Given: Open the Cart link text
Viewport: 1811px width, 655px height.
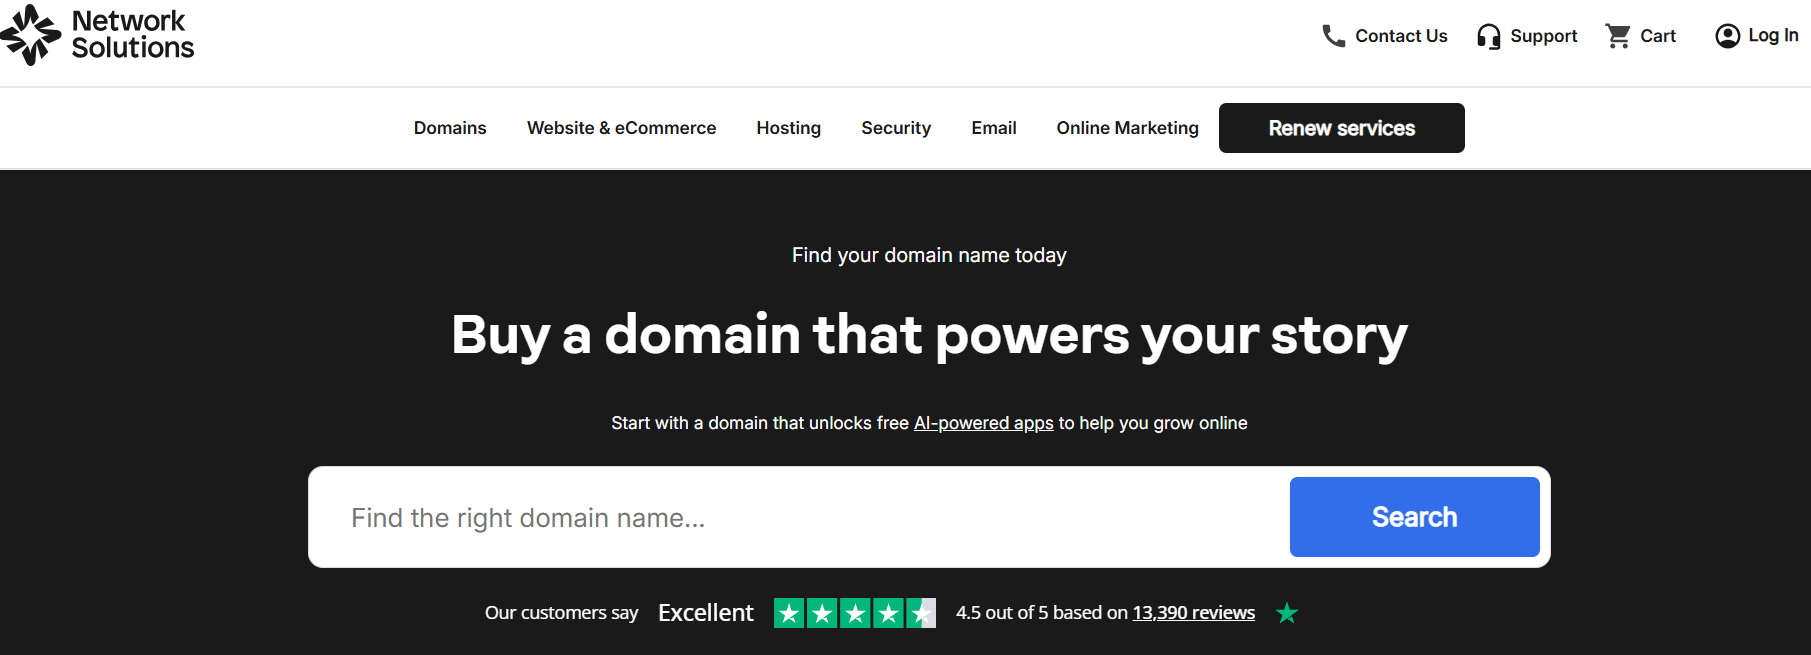Looking at the screenshot, I should pyautogui.click(x=1658, y=36).
